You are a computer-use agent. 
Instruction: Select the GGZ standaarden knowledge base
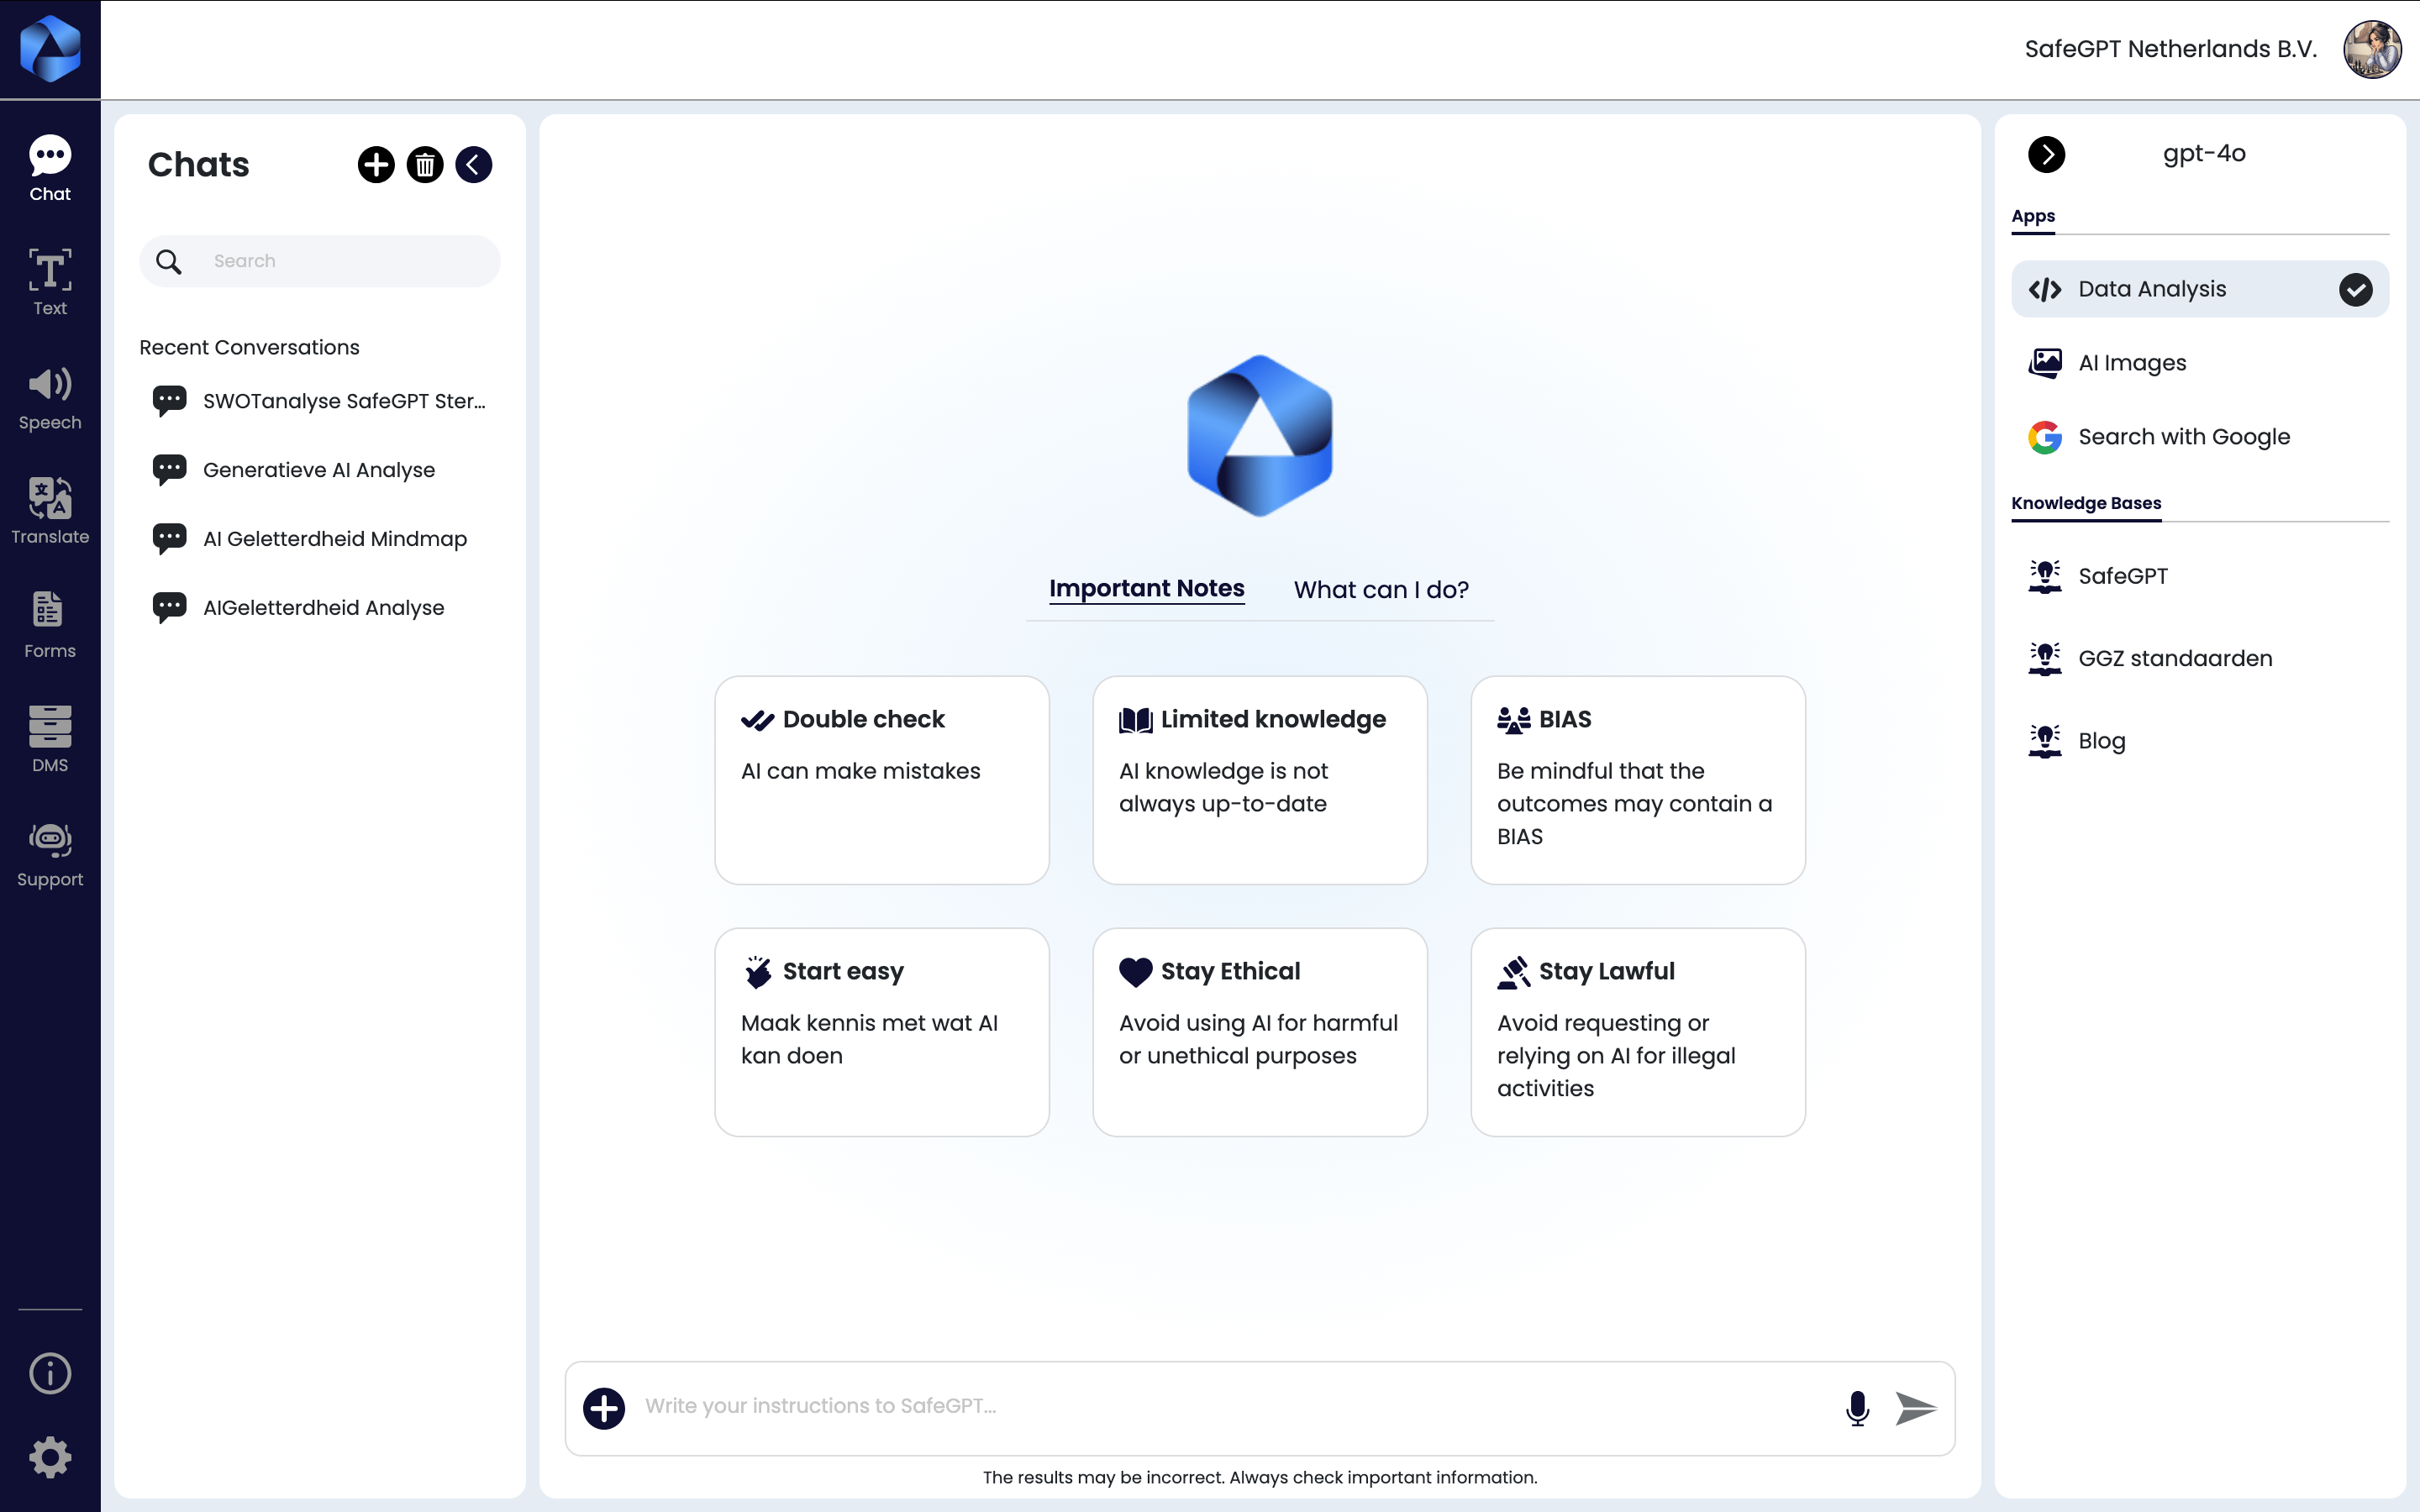point(2174,659)
